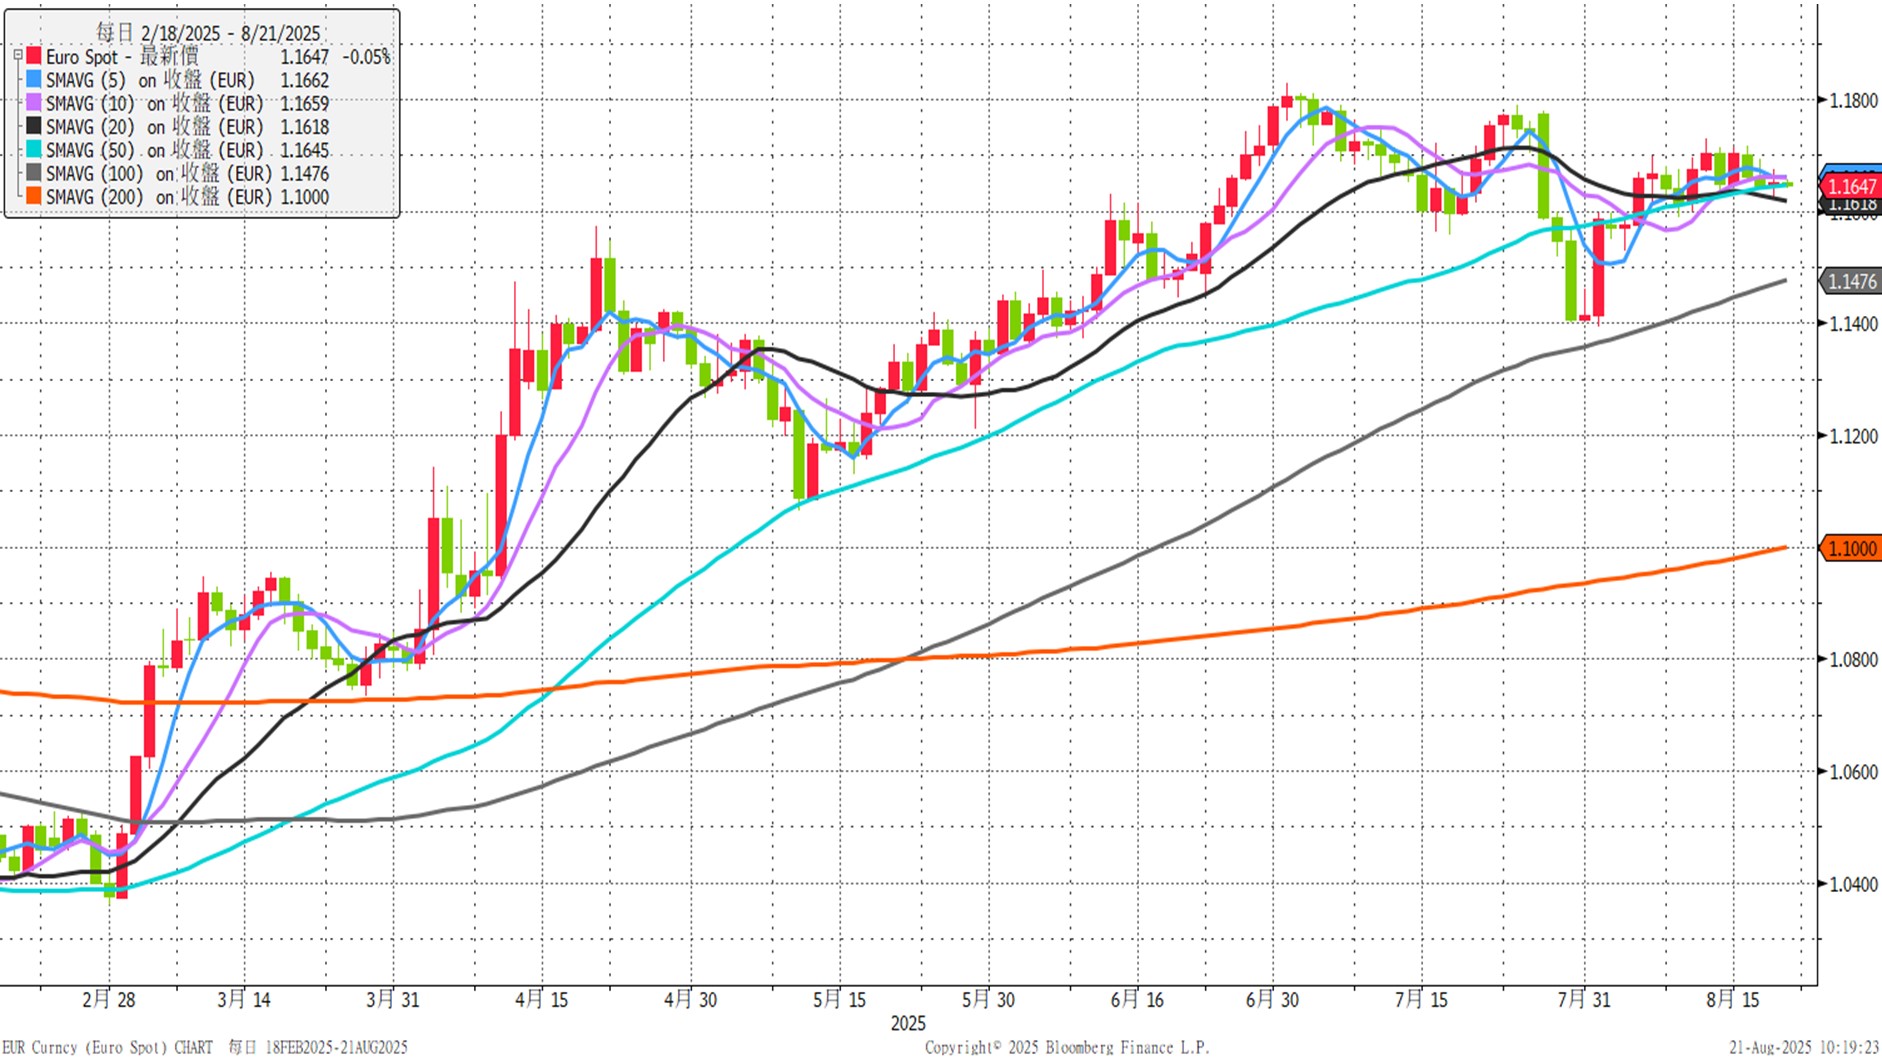Image resolution: width=1882 pixels, height=1058 pixels.
Task: Click the 4月 30 x-axis date label
Action: point(691,999)
